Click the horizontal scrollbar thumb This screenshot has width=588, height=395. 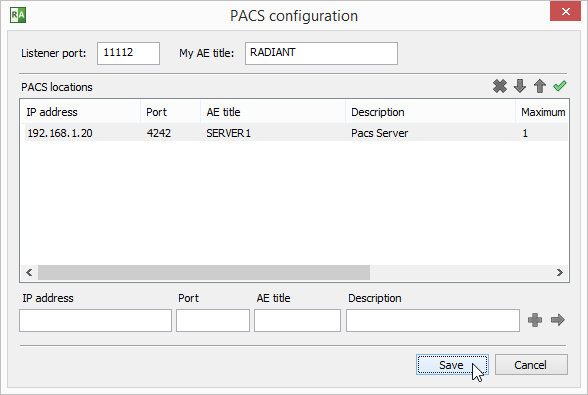tap(204, 272)
